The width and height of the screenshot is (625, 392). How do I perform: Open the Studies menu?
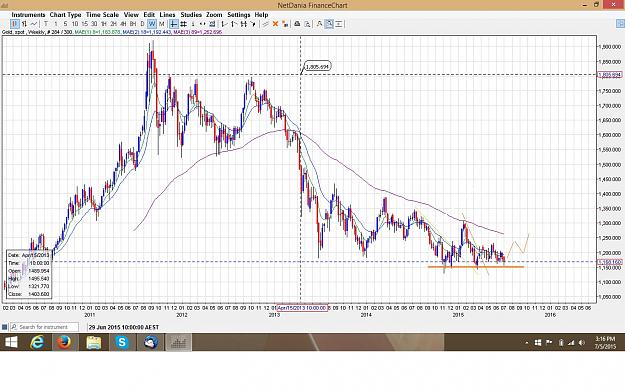[x=191, y=15]
